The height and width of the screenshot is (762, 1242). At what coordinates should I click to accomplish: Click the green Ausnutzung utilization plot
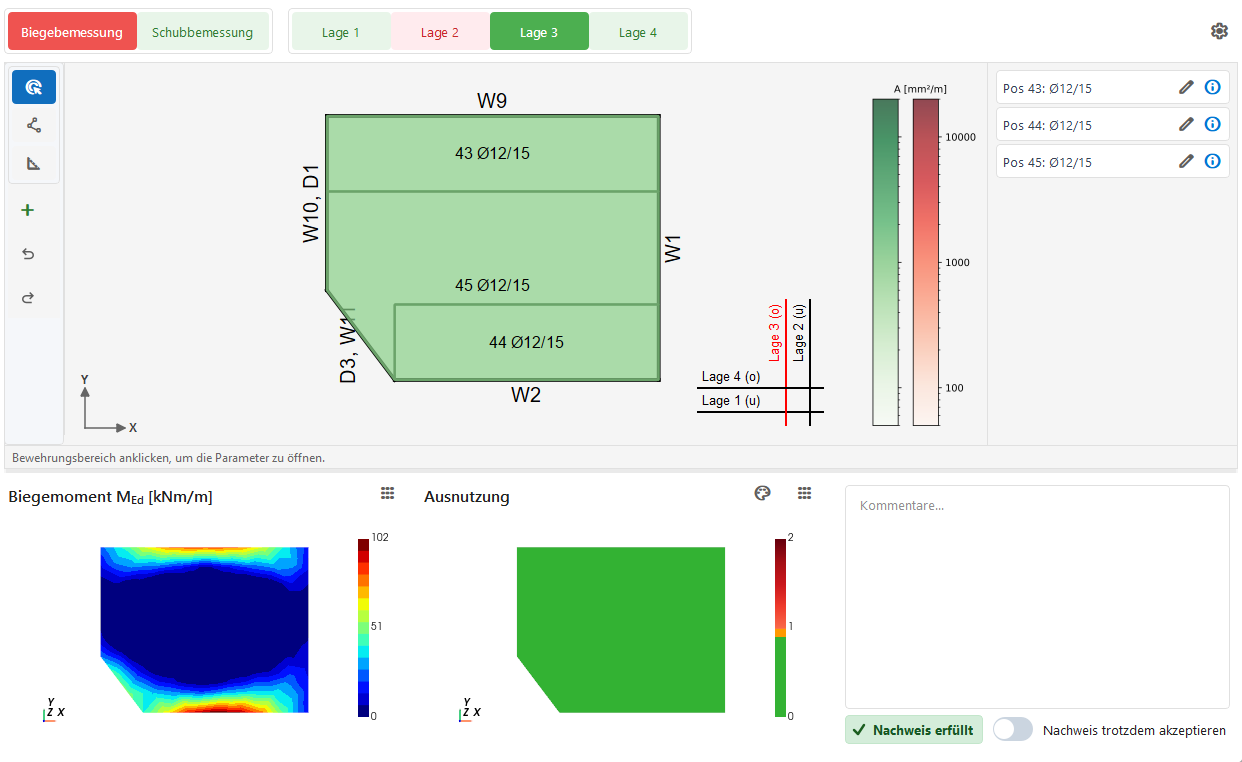pos(620,630)
